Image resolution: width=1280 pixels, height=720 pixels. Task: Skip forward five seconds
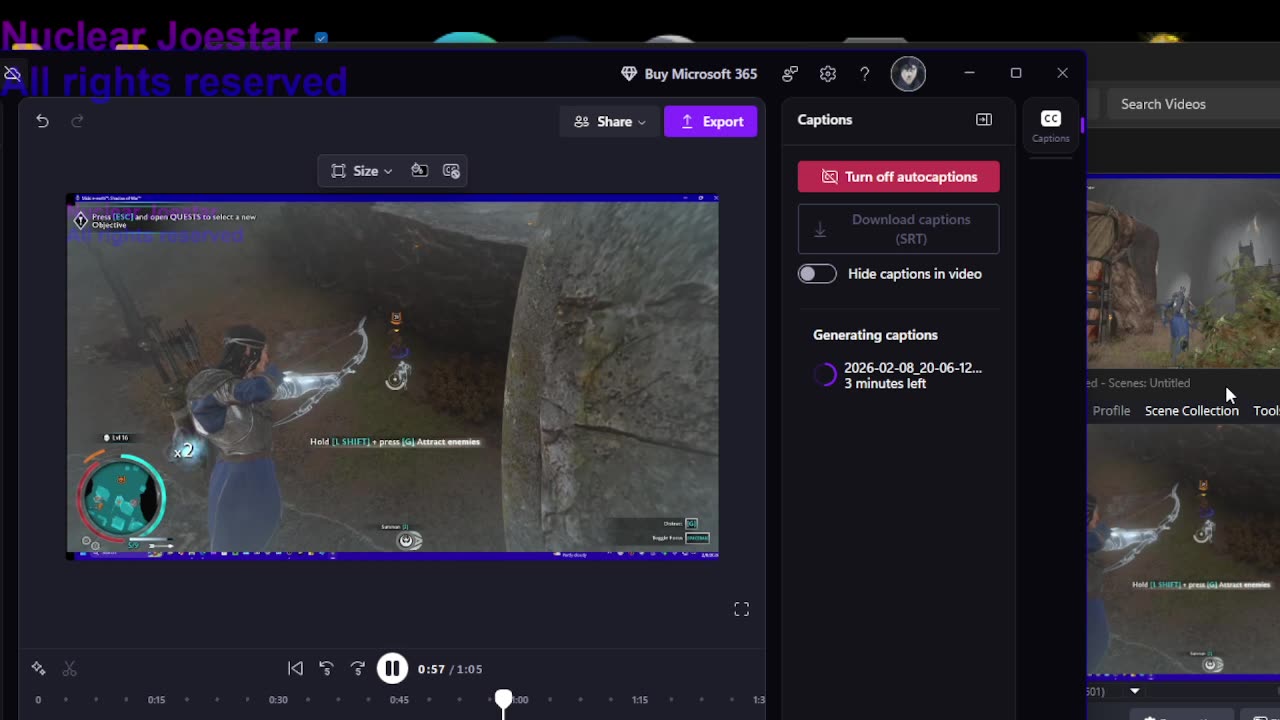(358, 668)
